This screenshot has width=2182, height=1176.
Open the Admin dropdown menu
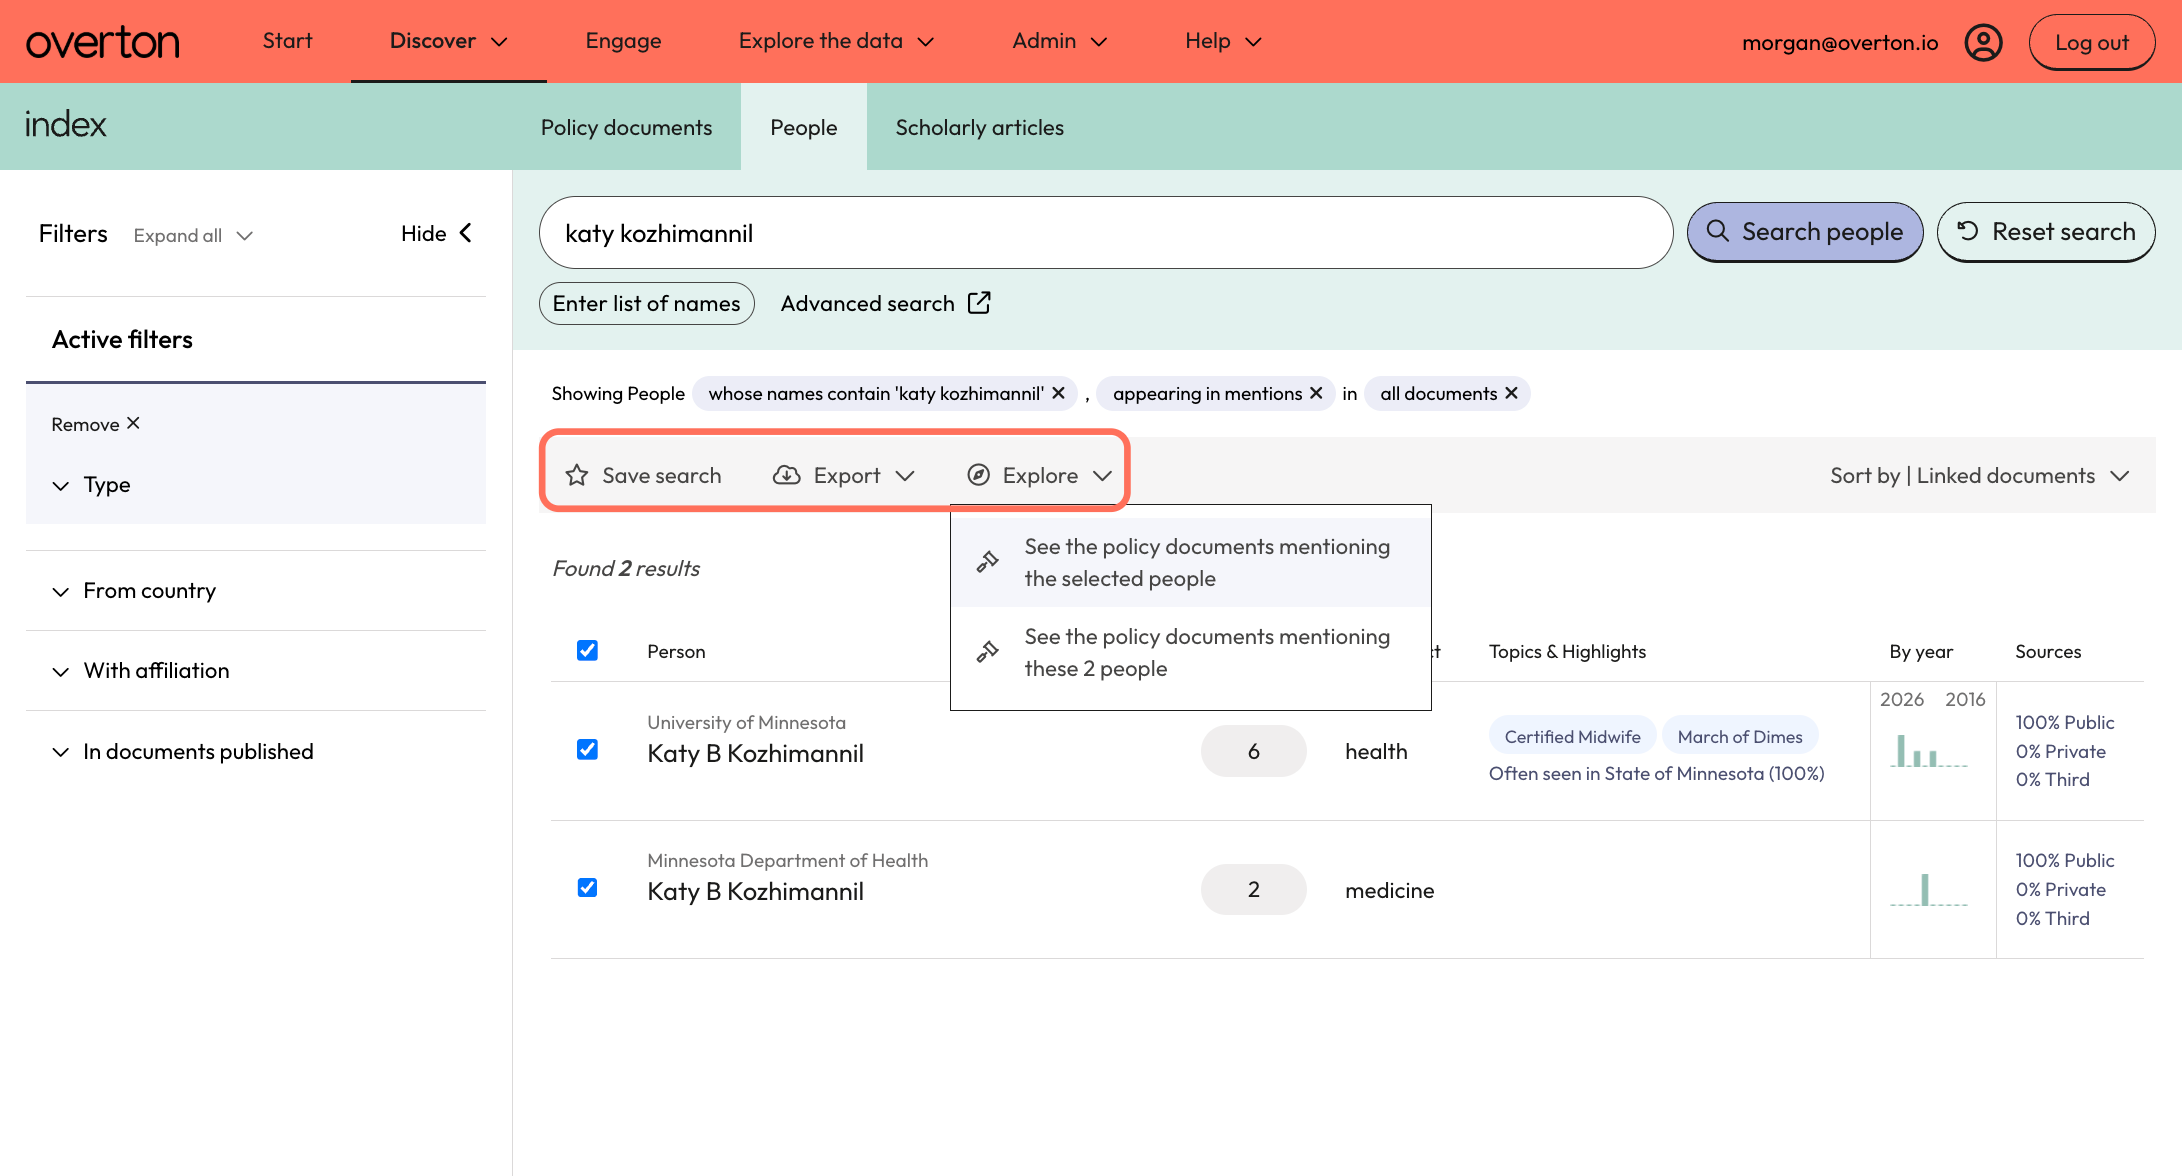click(x=1059, y=41)
